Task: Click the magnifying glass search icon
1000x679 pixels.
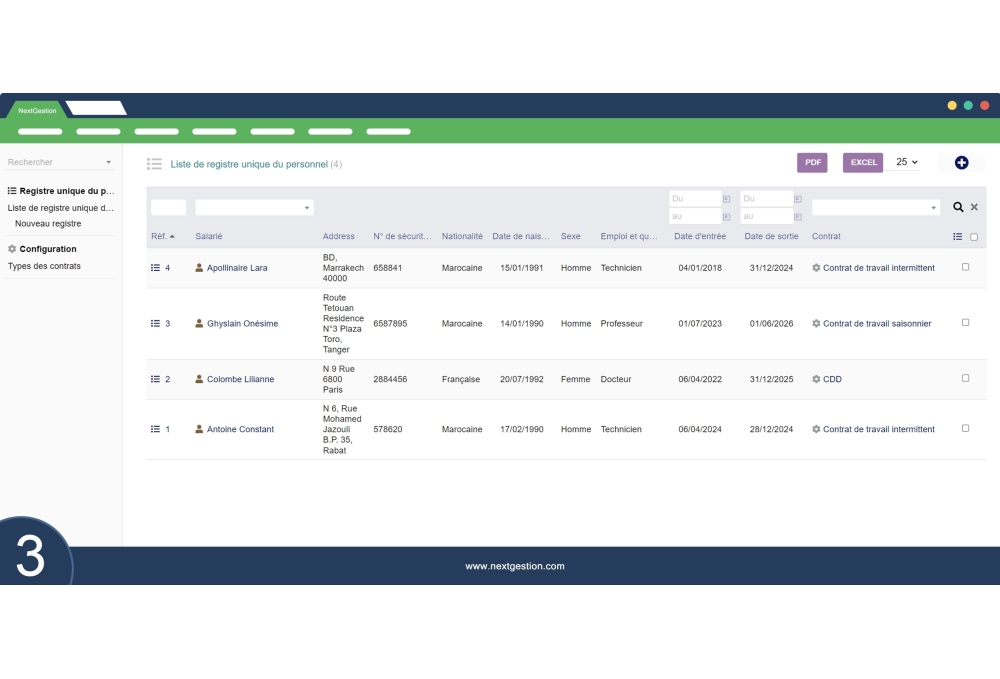Action: (x=958, y=207)
